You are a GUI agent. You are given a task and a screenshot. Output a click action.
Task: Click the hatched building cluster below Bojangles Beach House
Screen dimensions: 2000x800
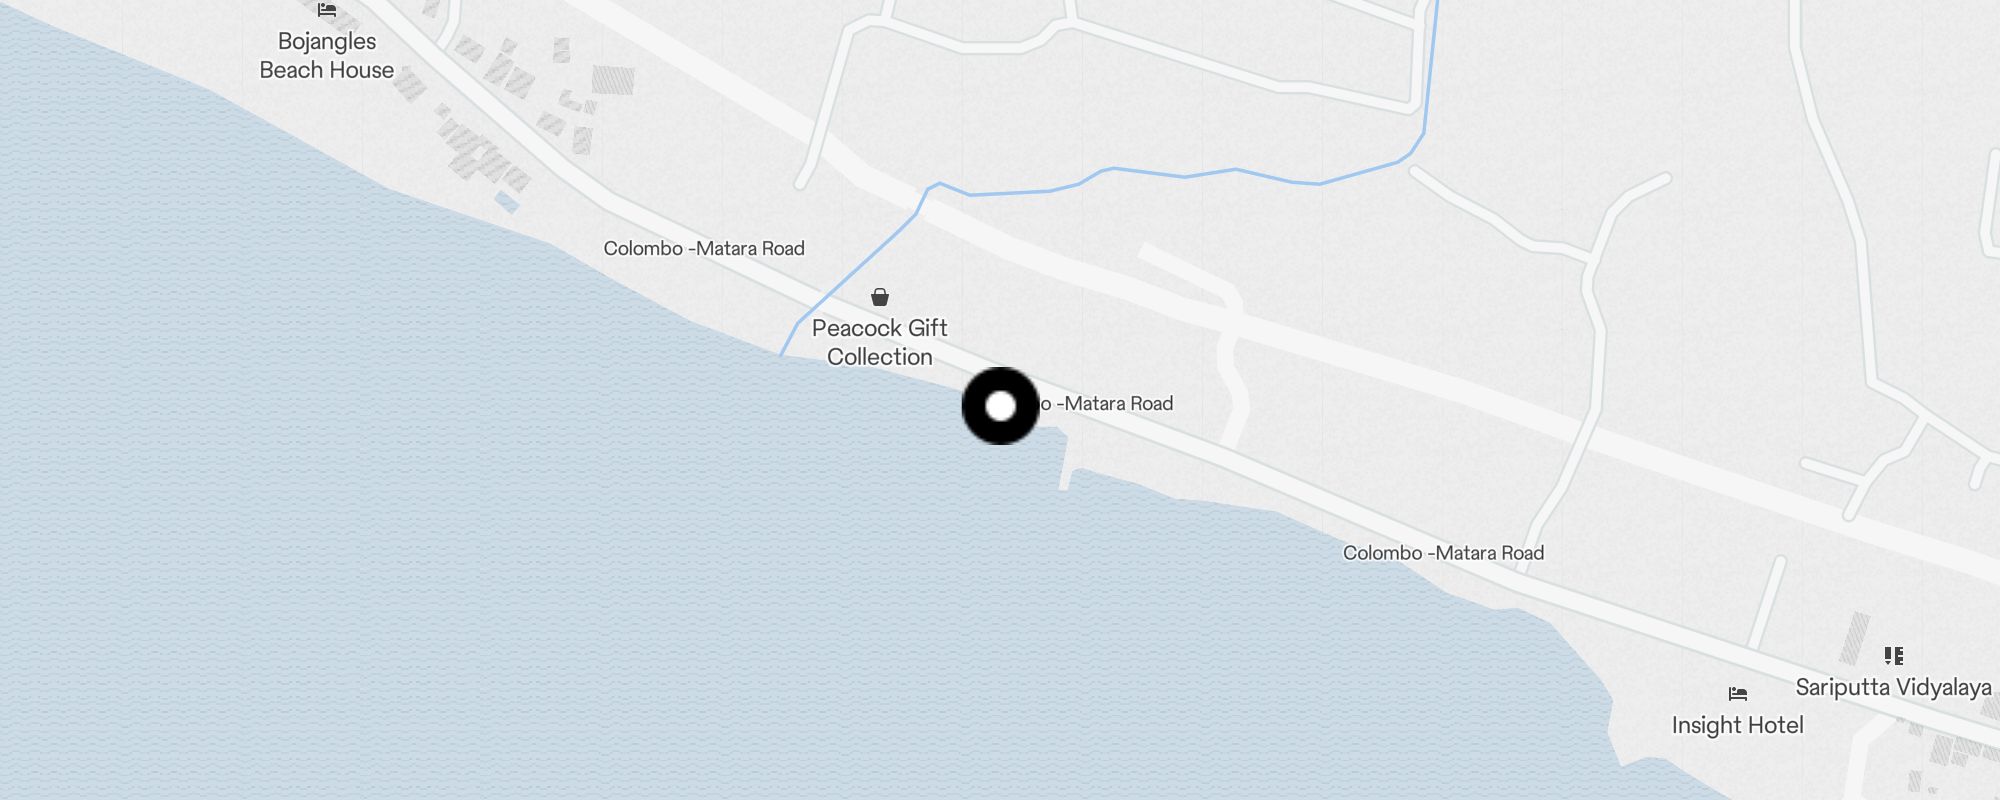pos(480,150)
